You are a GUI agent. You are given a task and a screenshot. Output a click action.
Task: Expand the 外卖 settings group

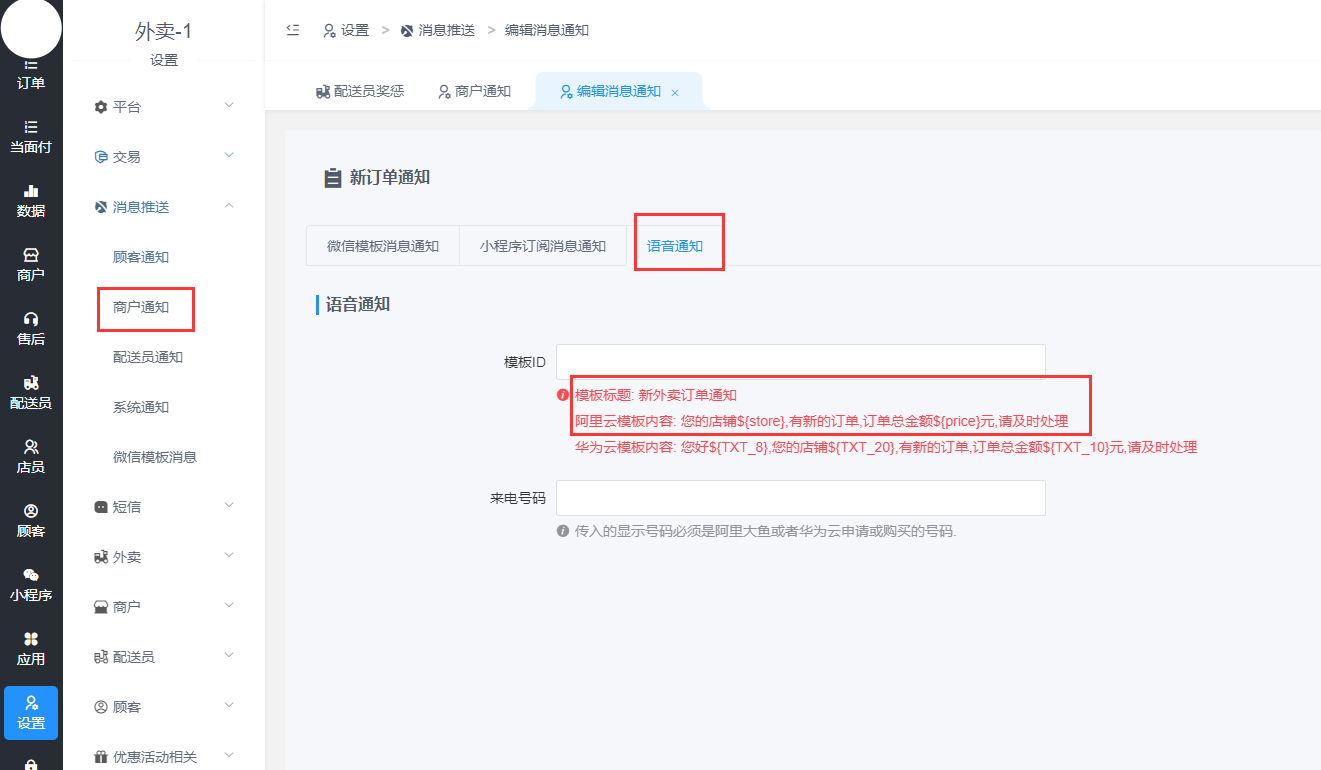[229, 555]
